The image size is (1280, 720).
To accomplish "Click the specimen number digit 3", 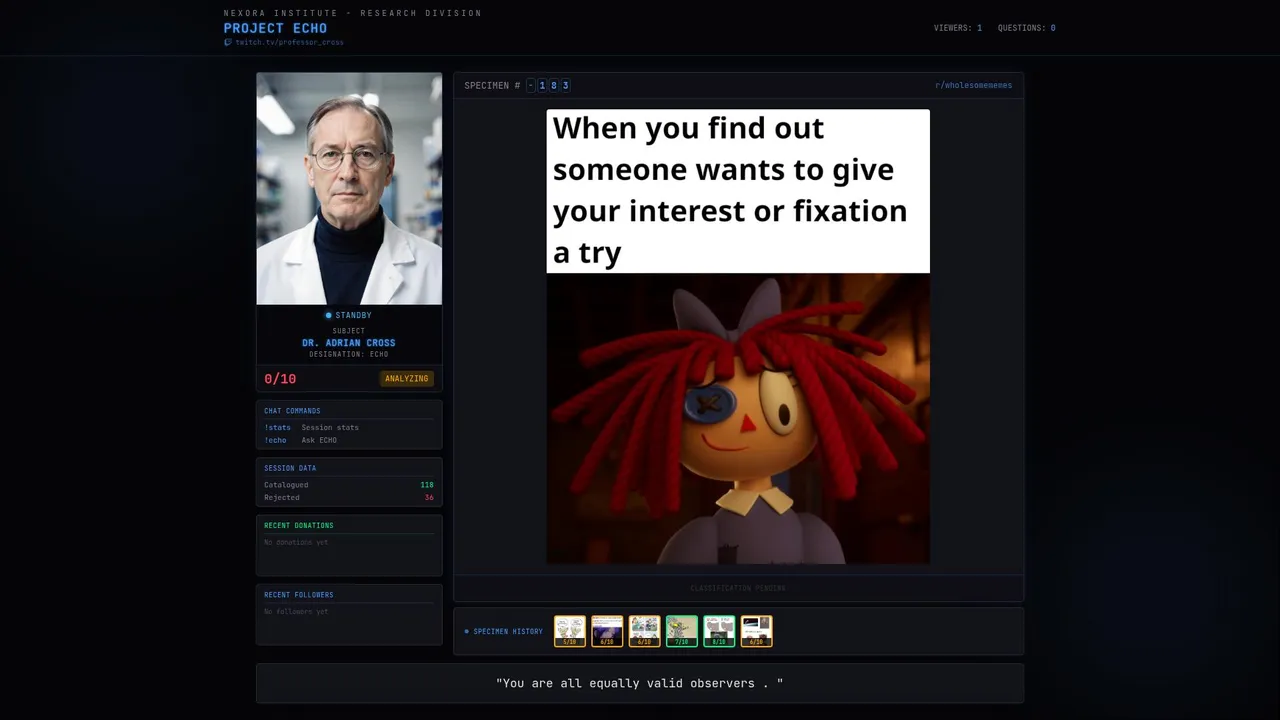I will [x=565, y=86].
